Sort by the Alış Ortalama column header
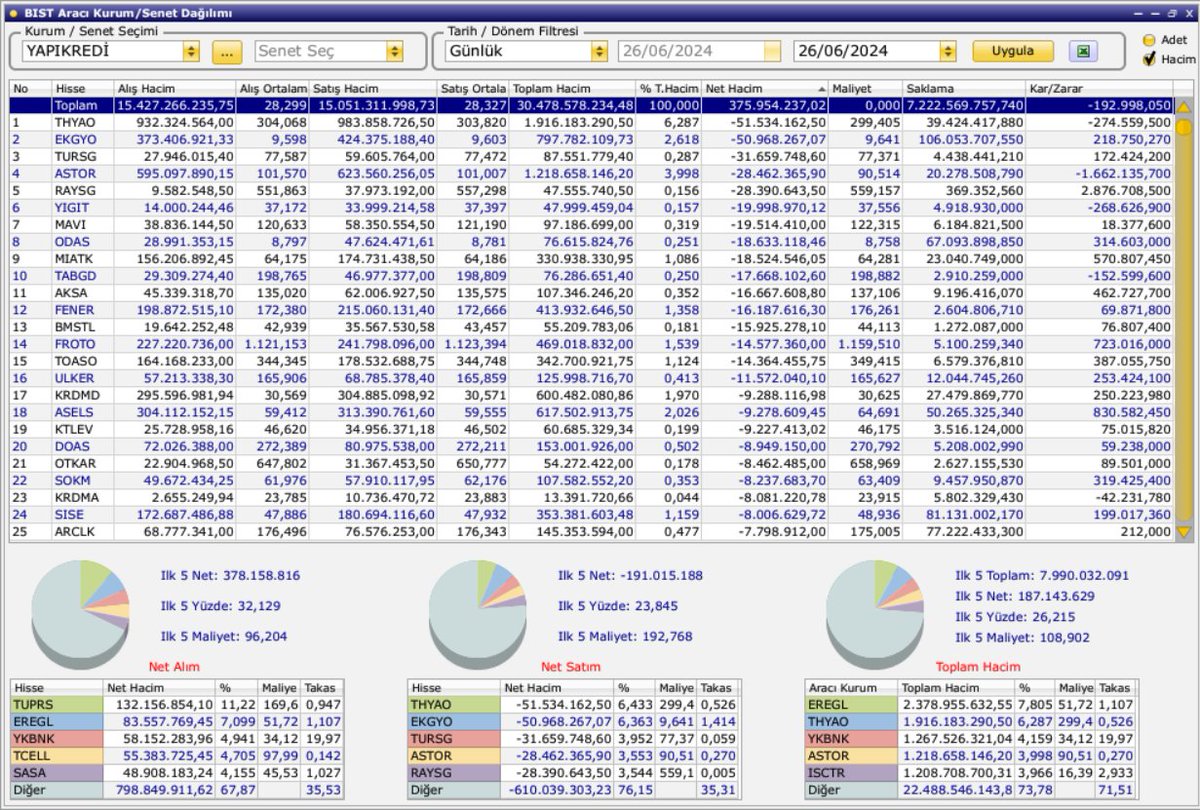The height and width of the screenshot is (810, 1200). (272, 88)
